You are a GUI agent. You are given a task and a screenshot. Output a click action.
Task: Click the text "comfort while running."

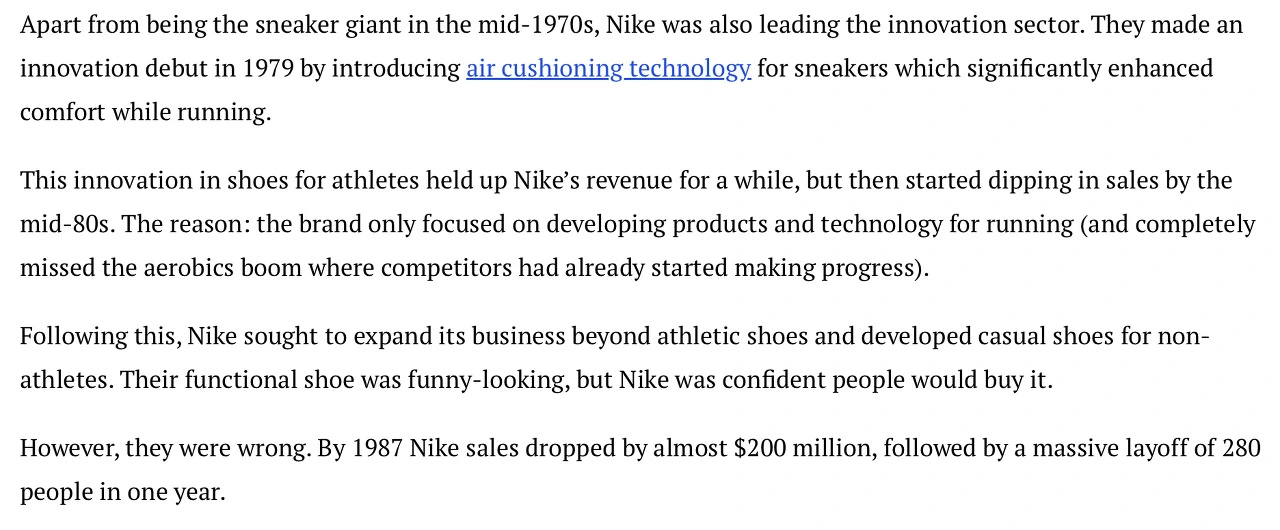[145, 113]
